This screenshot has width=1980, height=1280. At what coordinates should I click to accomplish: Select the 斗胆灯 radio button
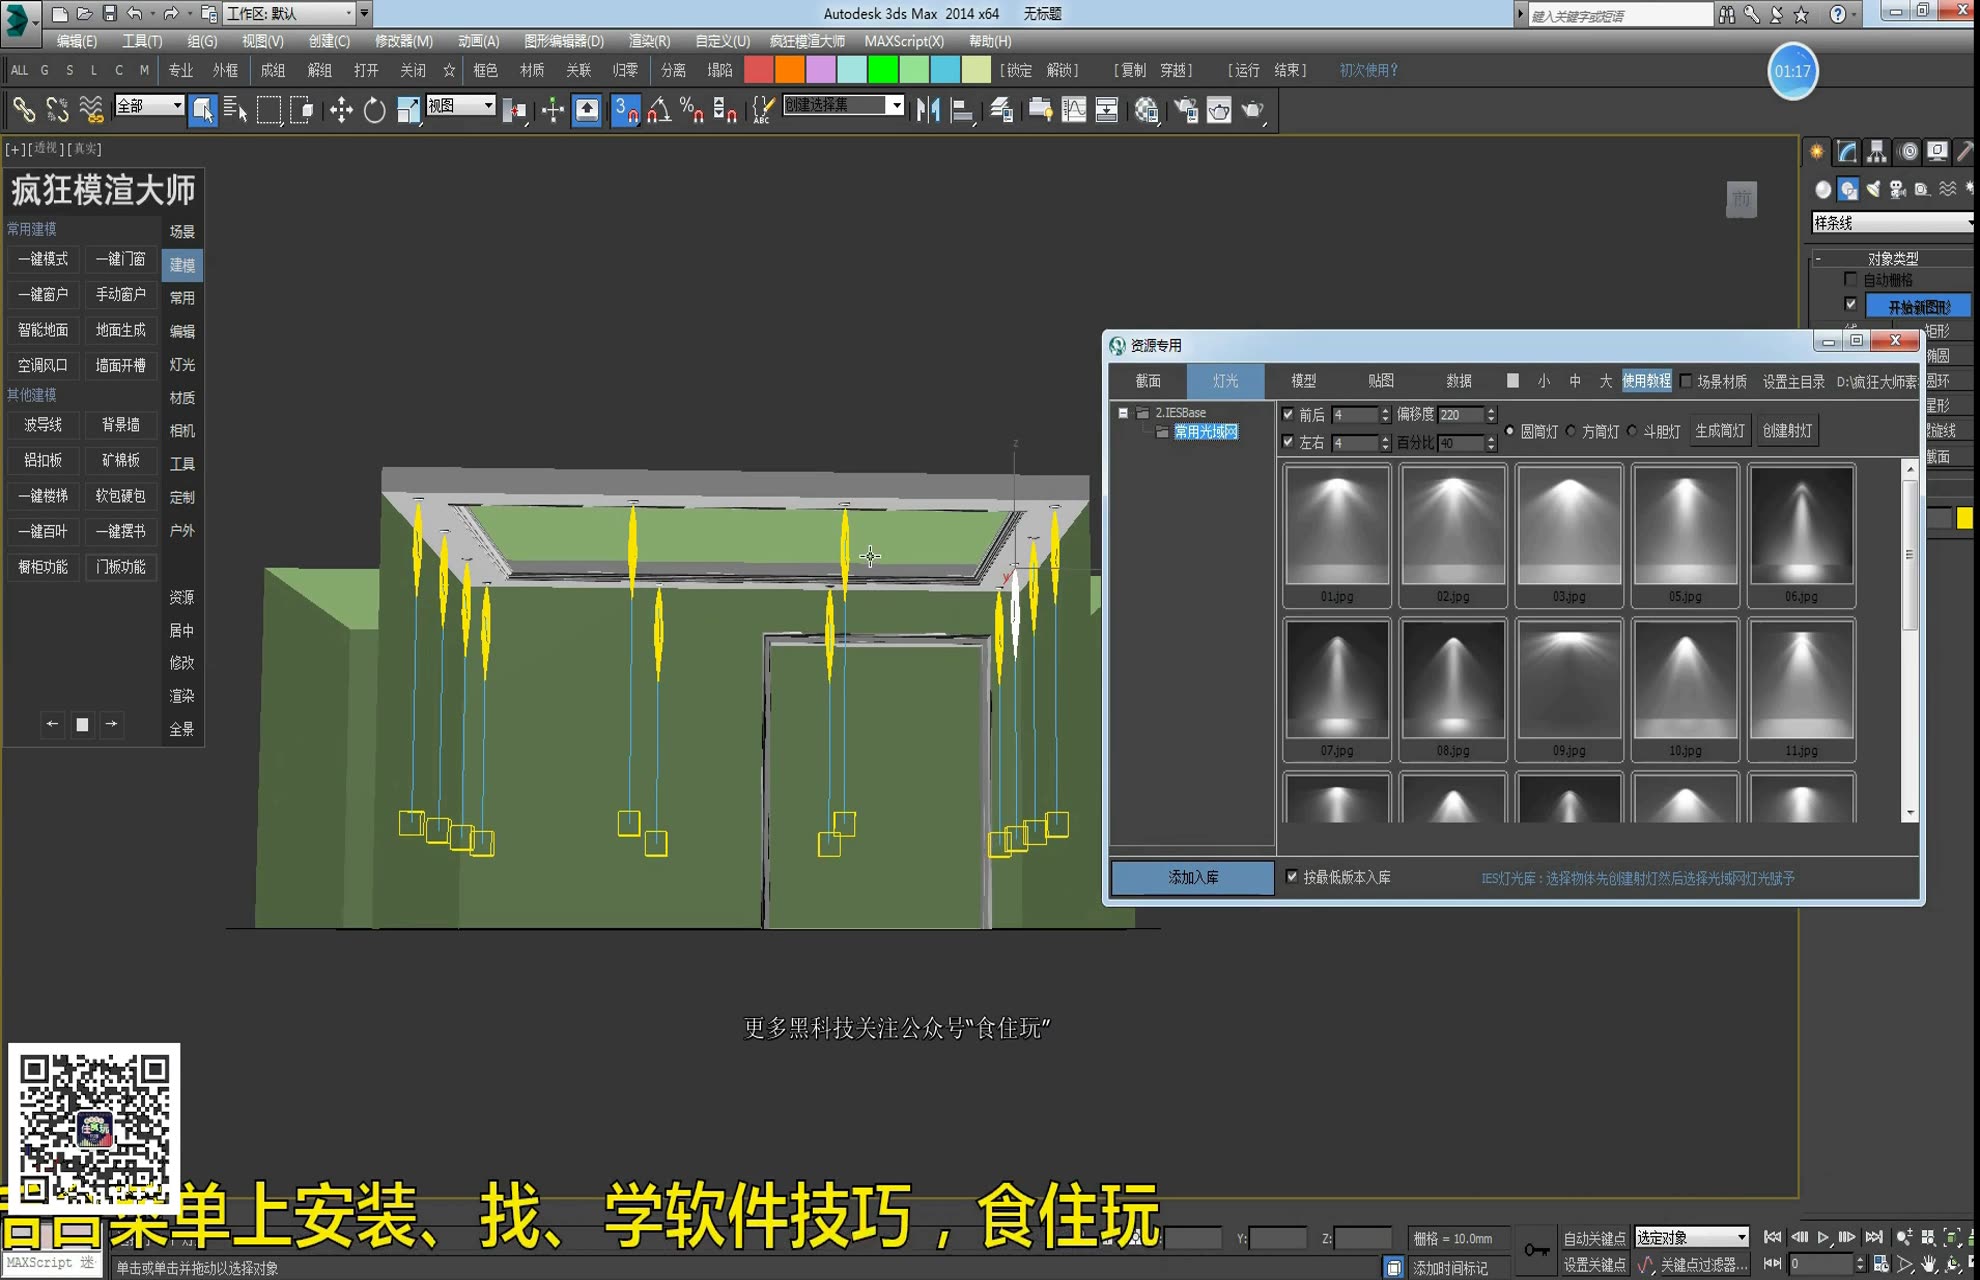(1632, 431)
